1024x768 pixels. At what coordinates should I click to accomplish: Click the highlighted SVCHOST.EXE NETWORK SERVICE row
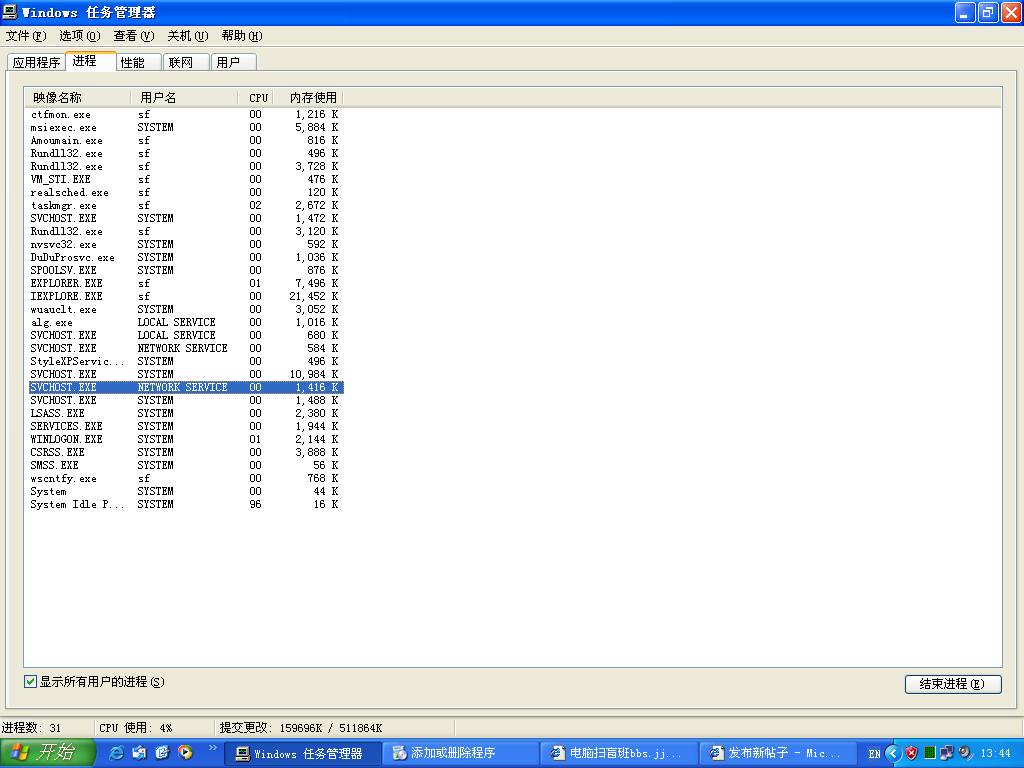point(185,387)
